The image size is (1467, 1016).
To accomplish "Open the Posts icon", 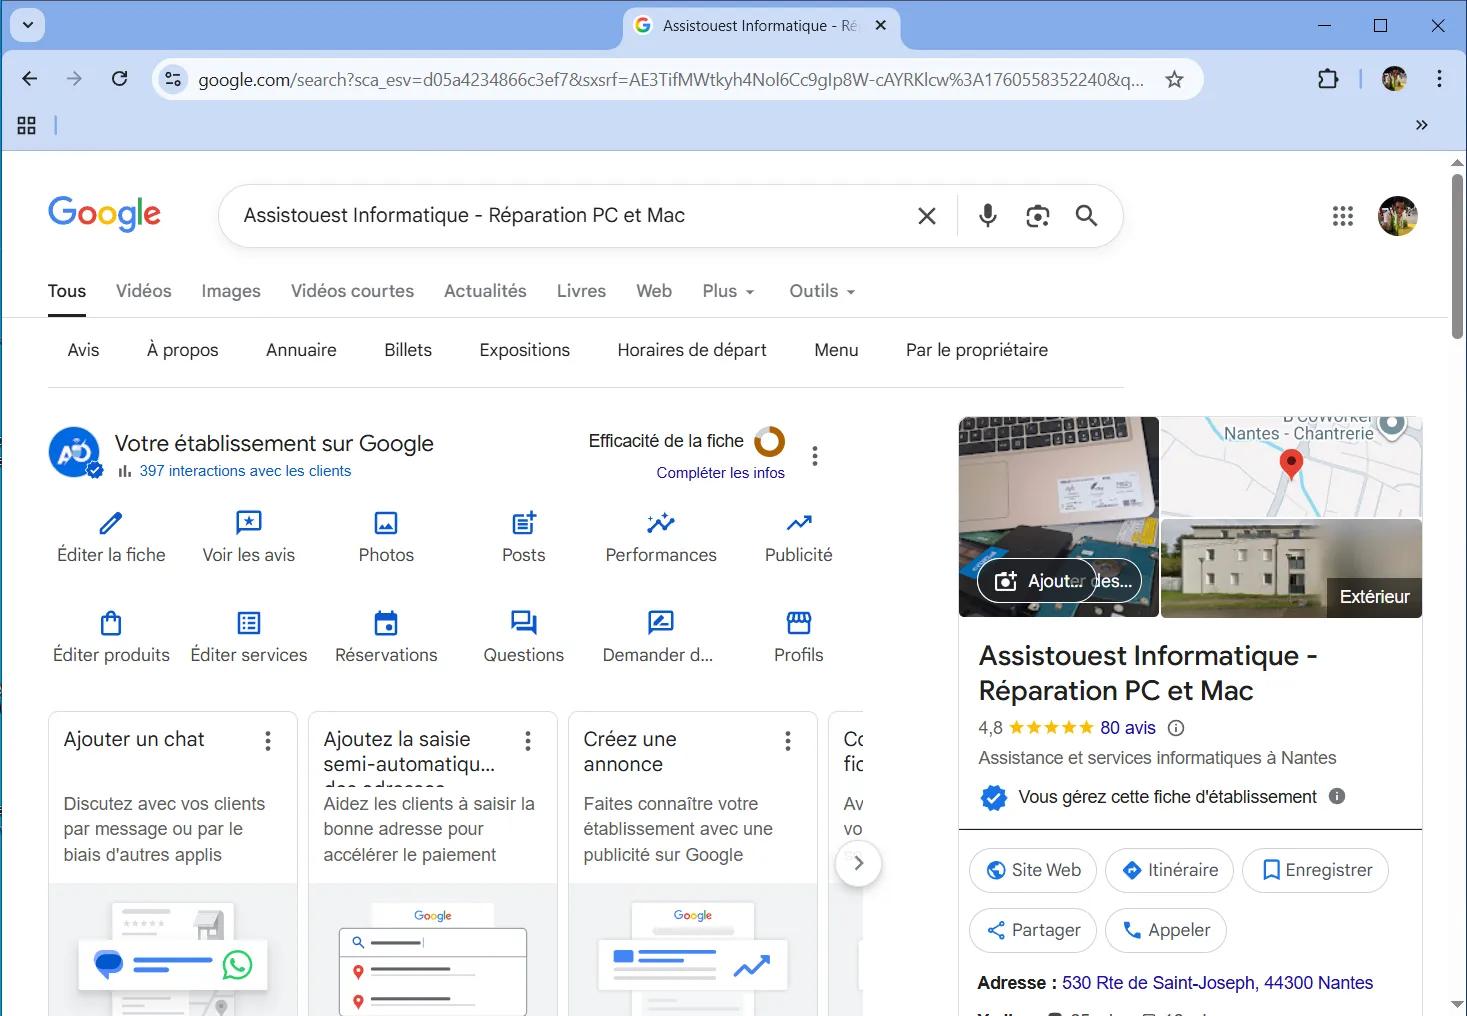I will [x=523, y=523].
